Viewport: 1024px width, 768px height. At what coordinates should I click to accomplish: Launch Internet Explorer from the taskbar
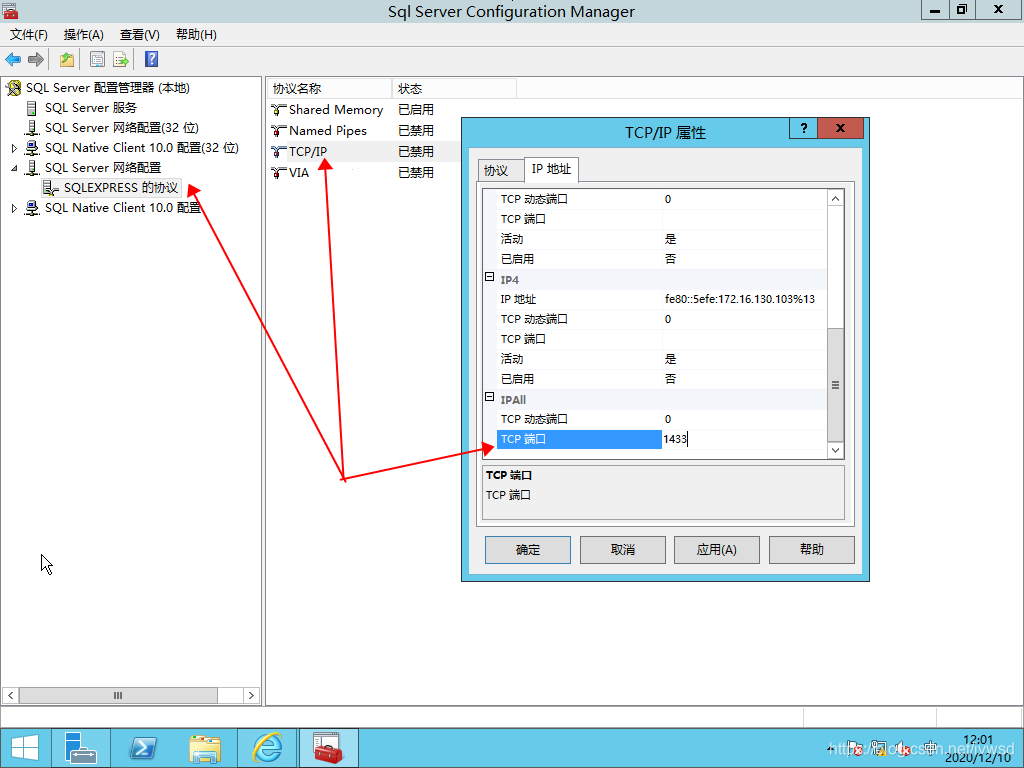(267, 747)
